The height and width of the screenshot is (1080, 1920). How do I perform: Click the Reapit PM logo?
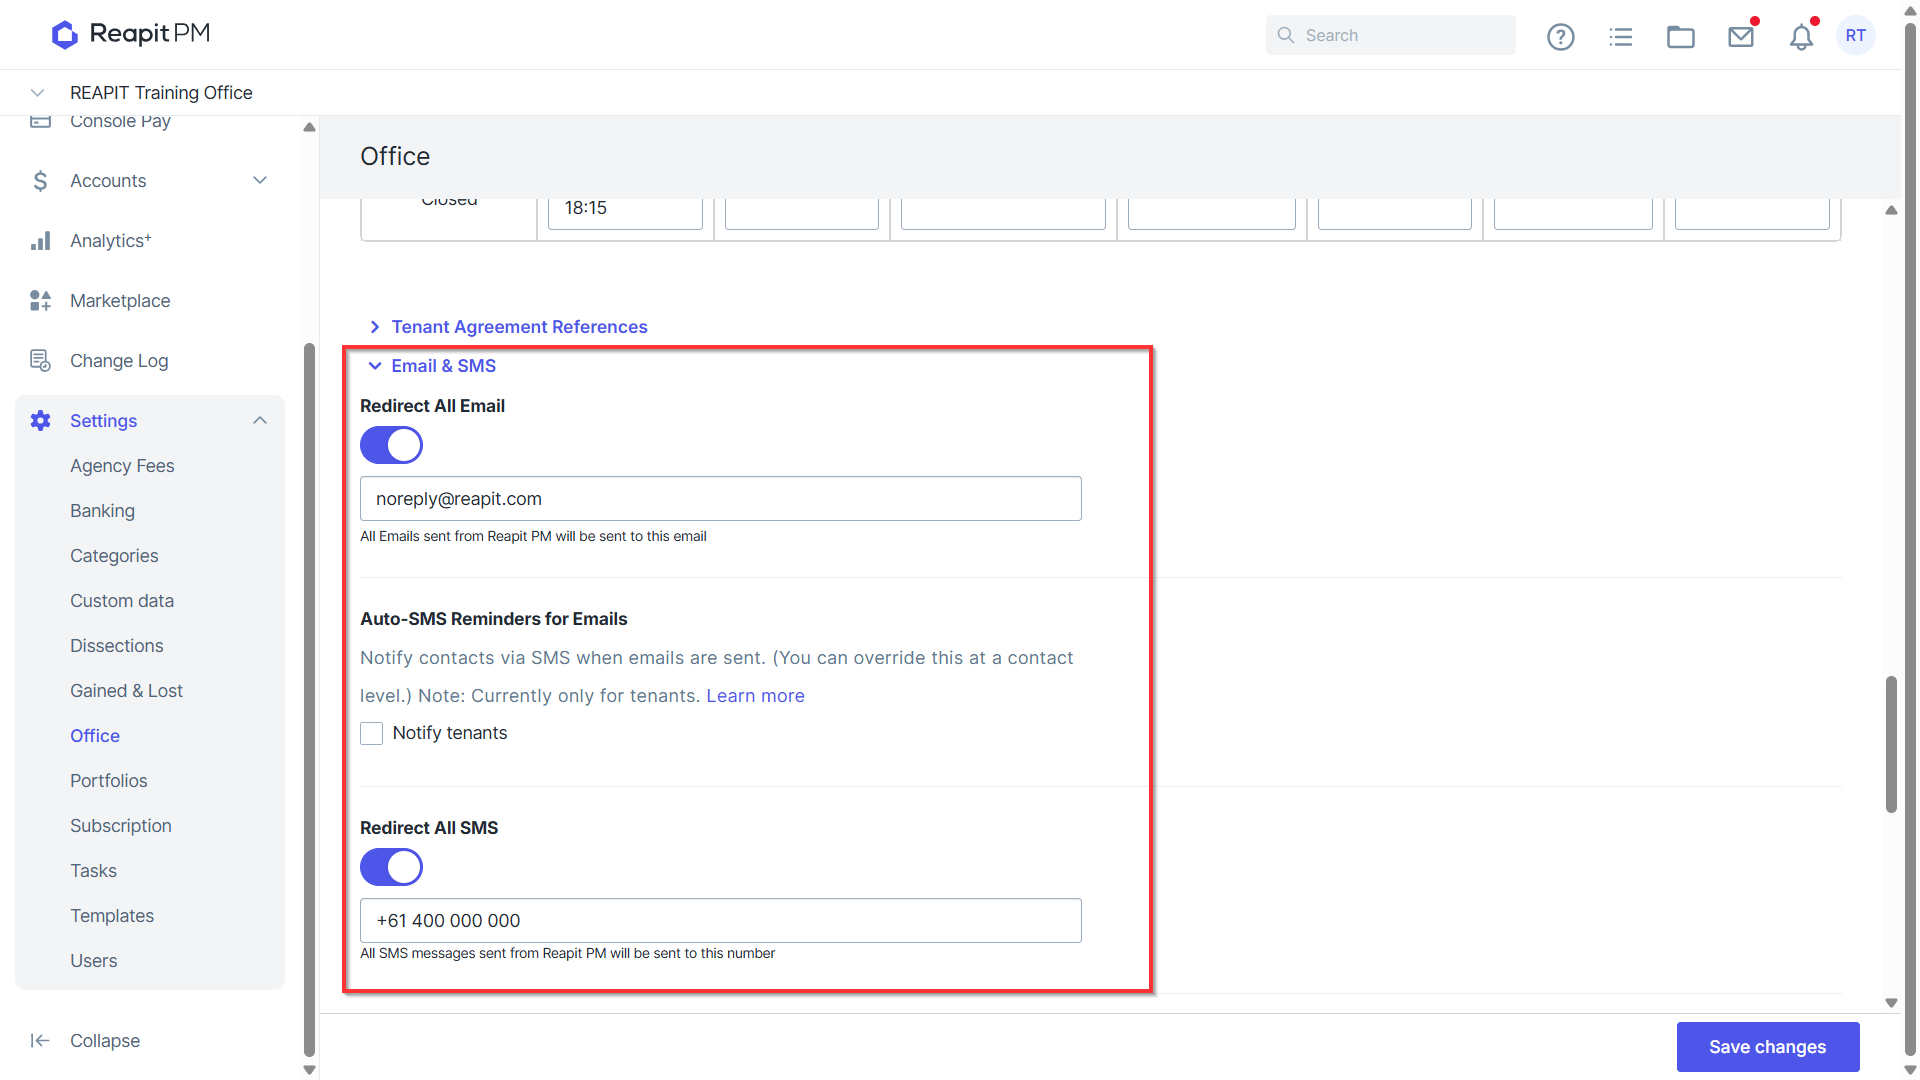pos(131,34)
